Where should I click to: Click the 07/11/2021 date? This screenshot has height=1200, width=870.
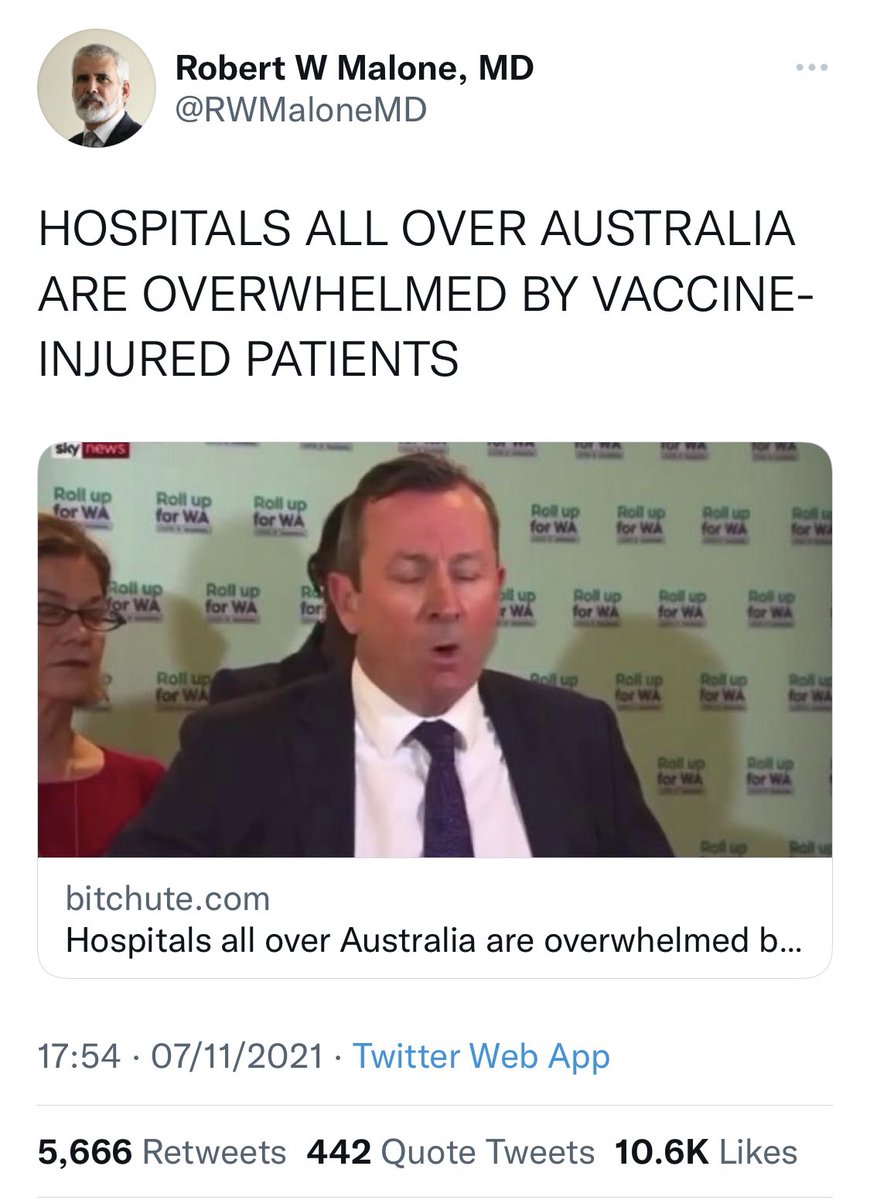[x=236, y=1057]
